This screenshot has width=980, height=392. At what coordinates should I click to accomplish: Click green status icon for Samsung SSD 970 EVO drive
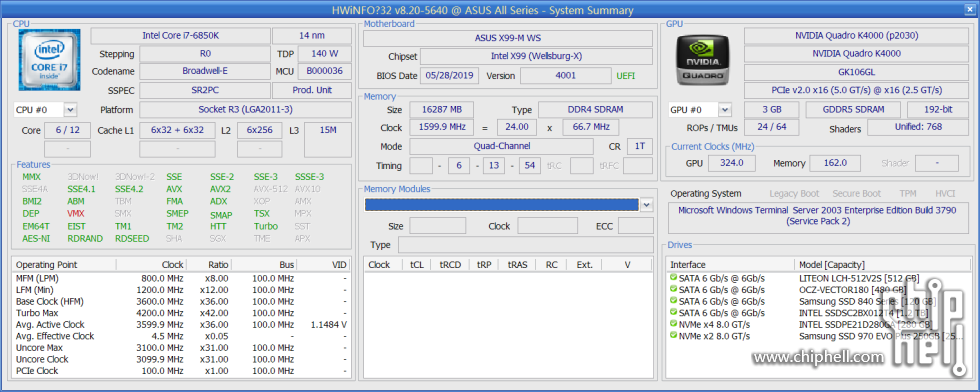click(x=673, y=335)
